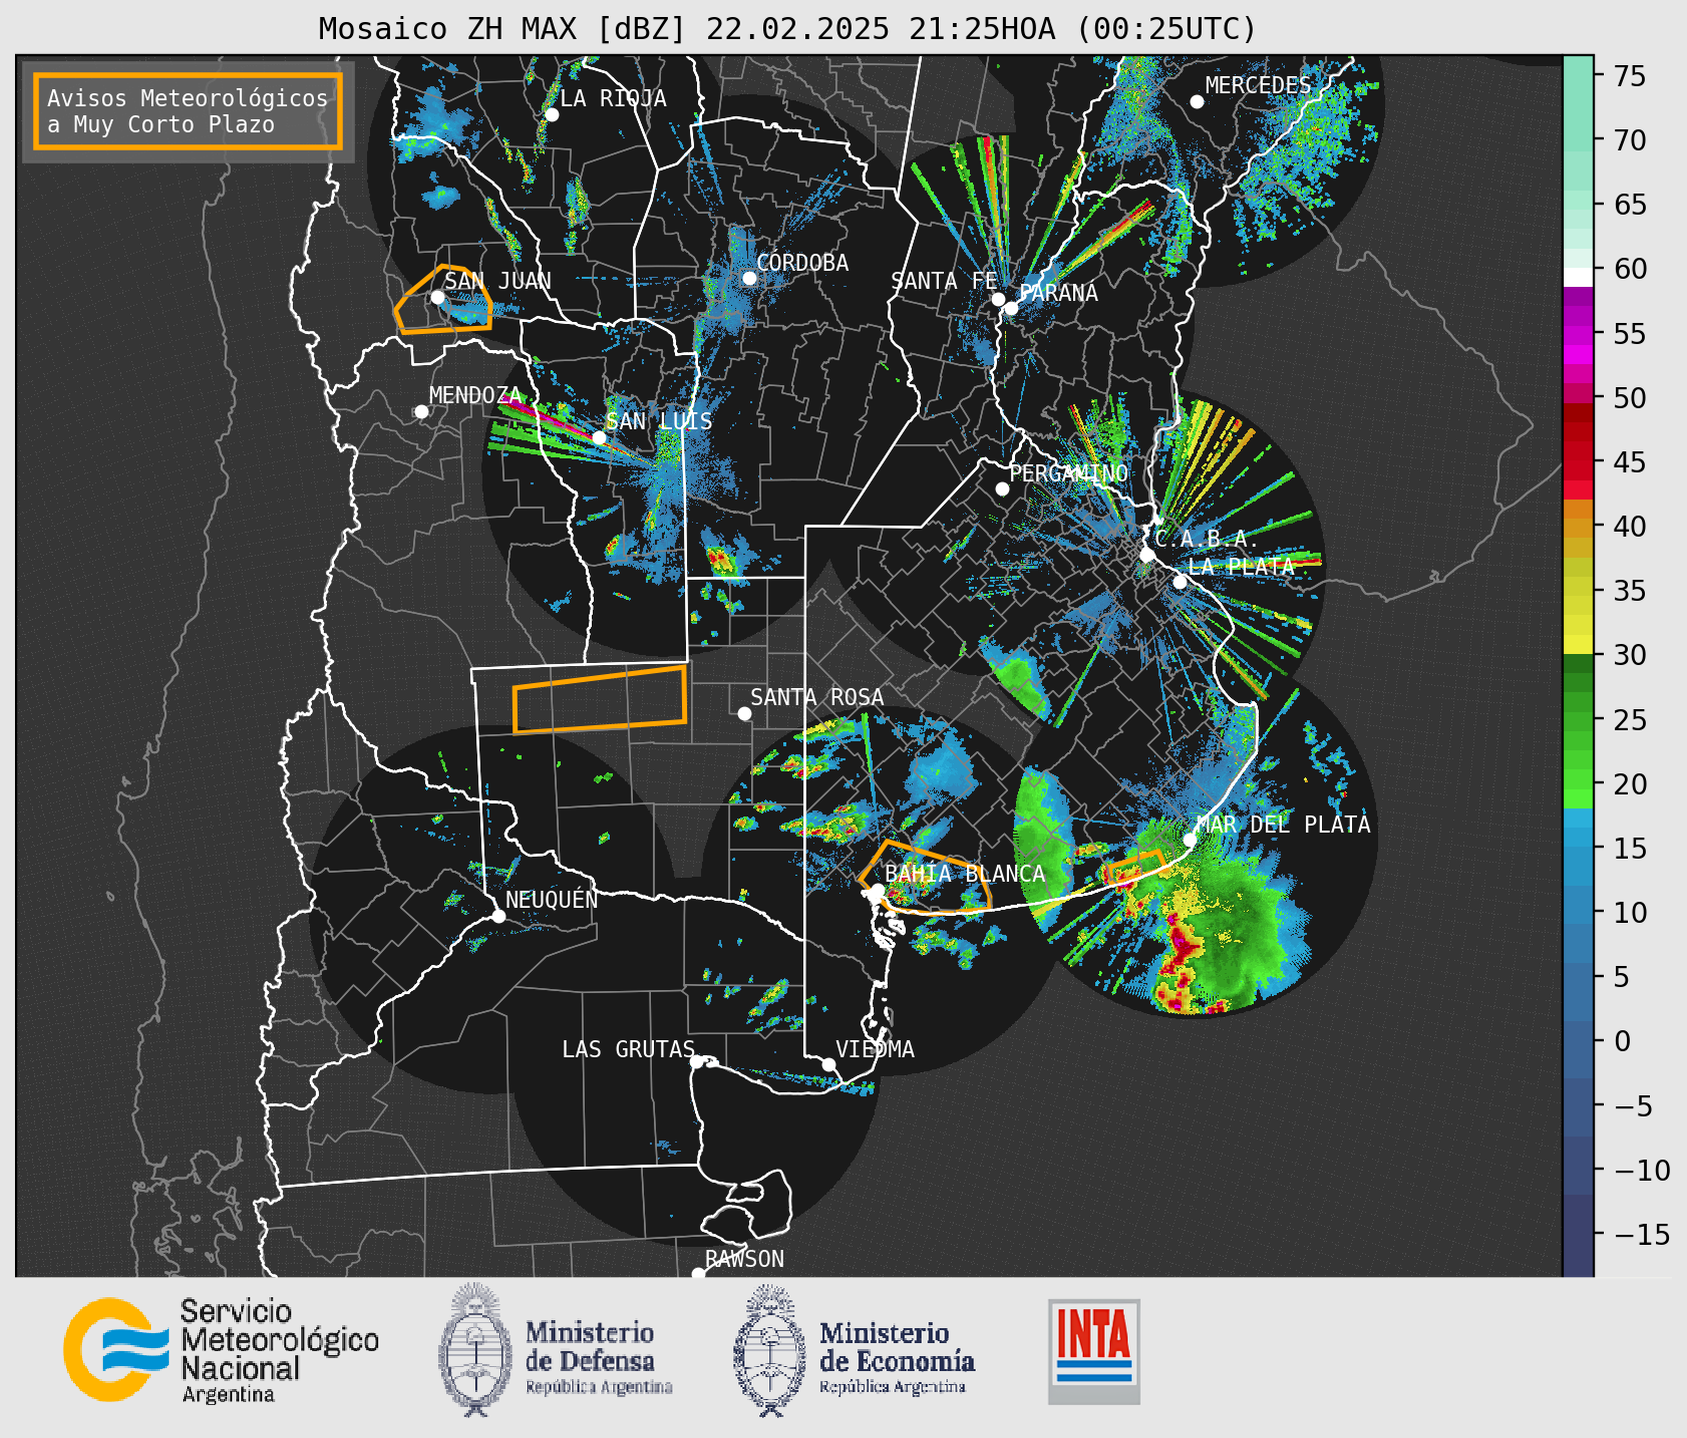Click the orange warning polygon around Bahía Blanca

(925, 878)
